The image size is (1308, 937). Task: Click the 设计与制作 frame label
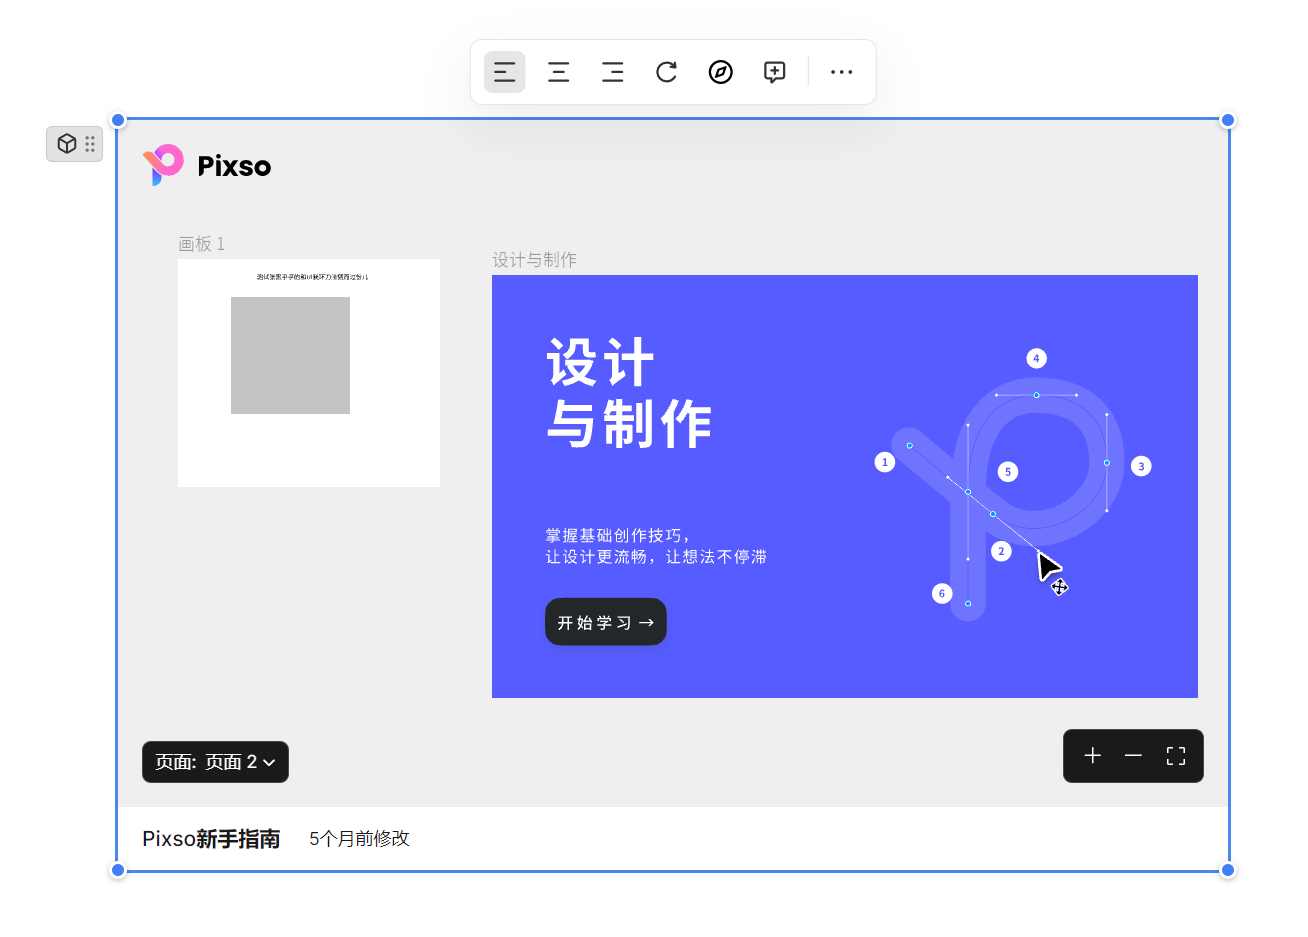pos(534,260)
